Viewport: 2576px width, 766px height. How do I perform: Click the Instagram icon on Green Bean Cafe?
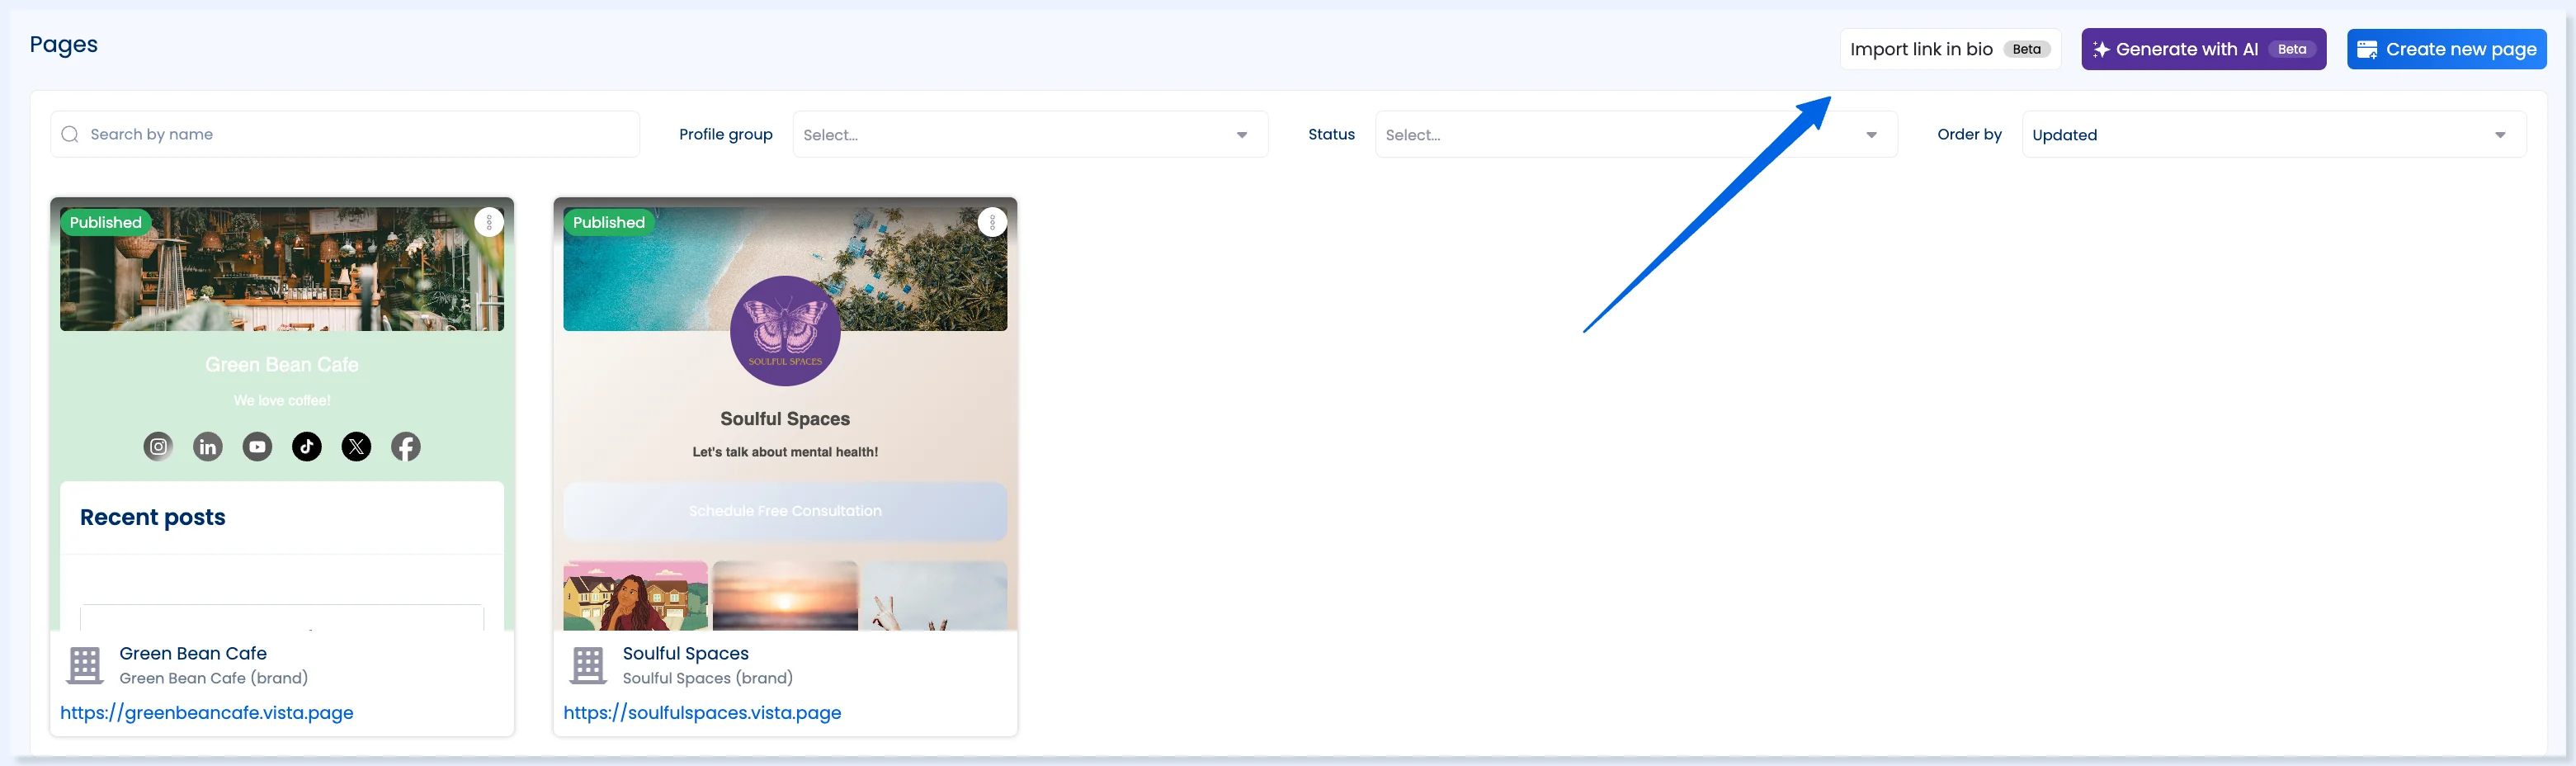(x=158, y=446)
